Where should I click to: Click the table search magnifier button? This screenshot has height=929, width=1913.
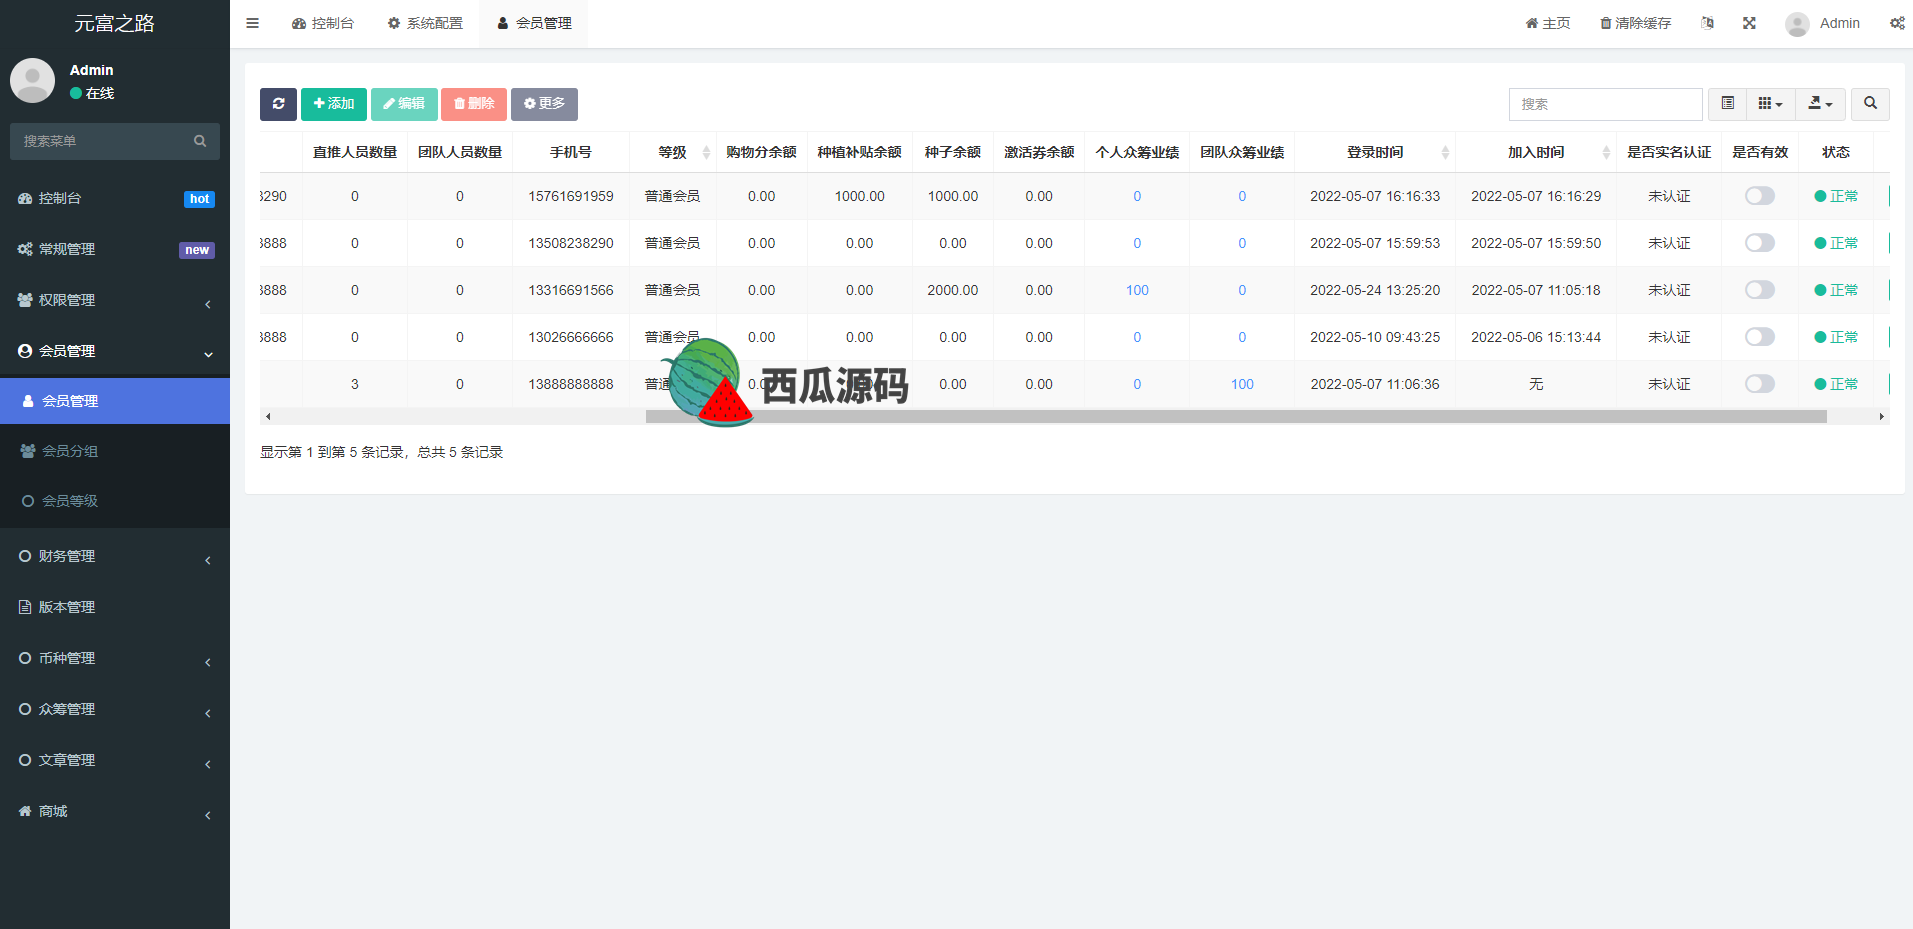pyautogui.click(x=1870, y=104)
